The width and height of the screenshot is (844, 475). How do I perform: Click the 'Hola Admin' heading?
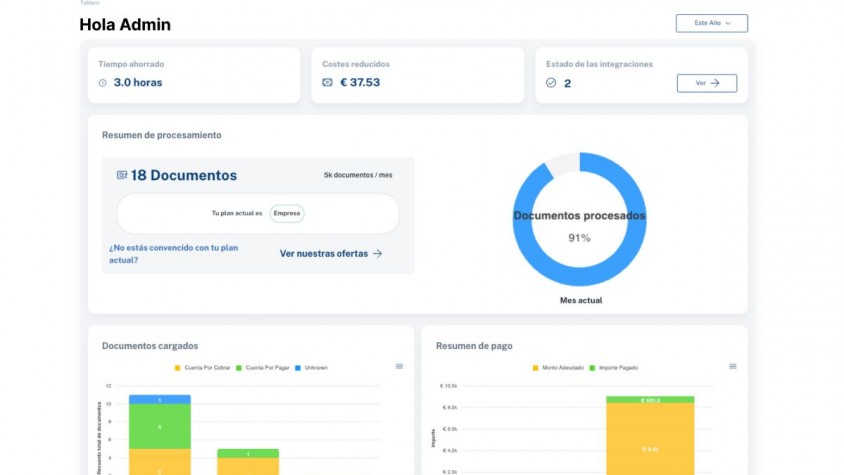[x=125, y=24]
